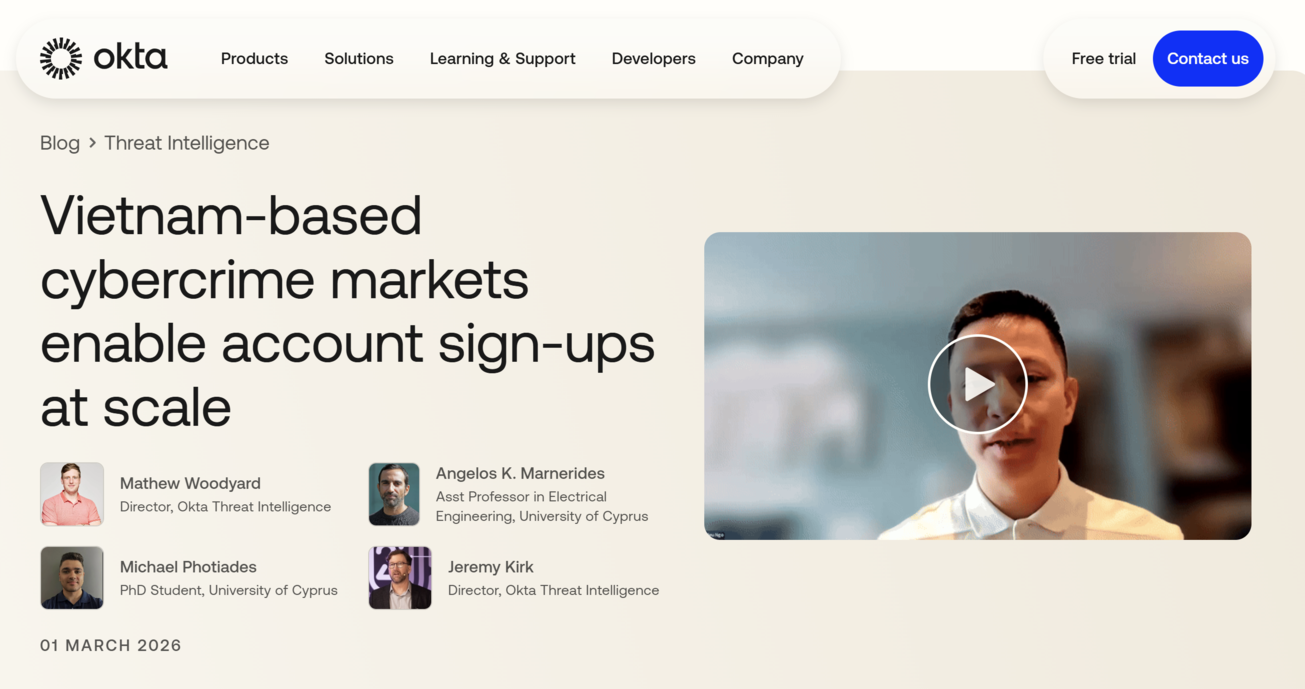Click the Michael Photiades author name
The width and height of the screenshot is (1305, 689).
point(188,567)
